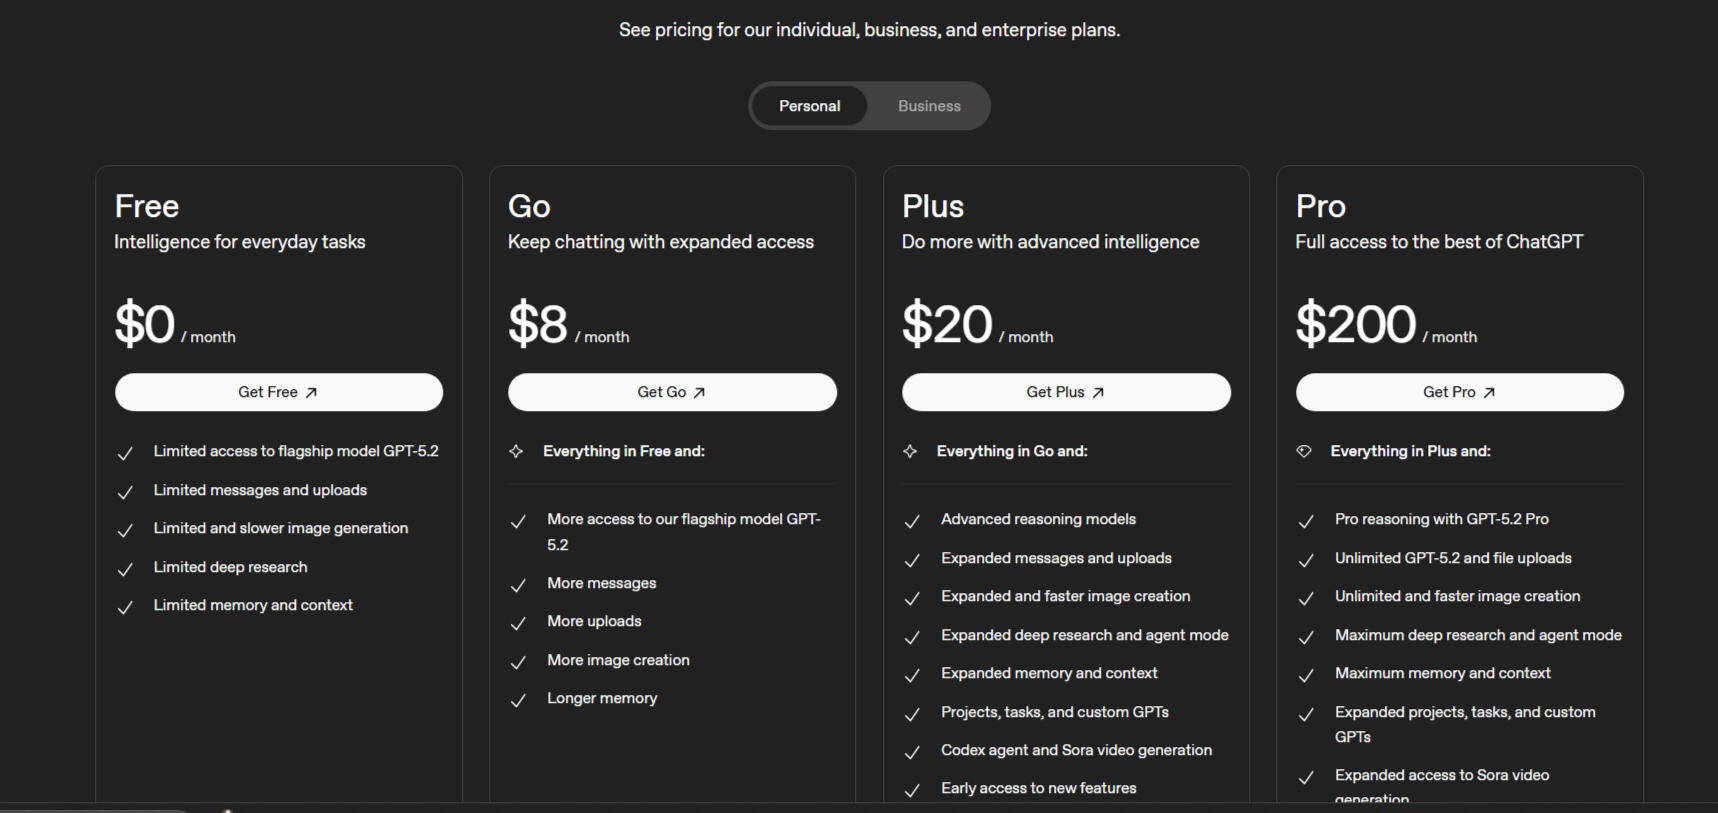Click checkmark next to Limited deep research
1718x813 pixels.
coord(125,569)
